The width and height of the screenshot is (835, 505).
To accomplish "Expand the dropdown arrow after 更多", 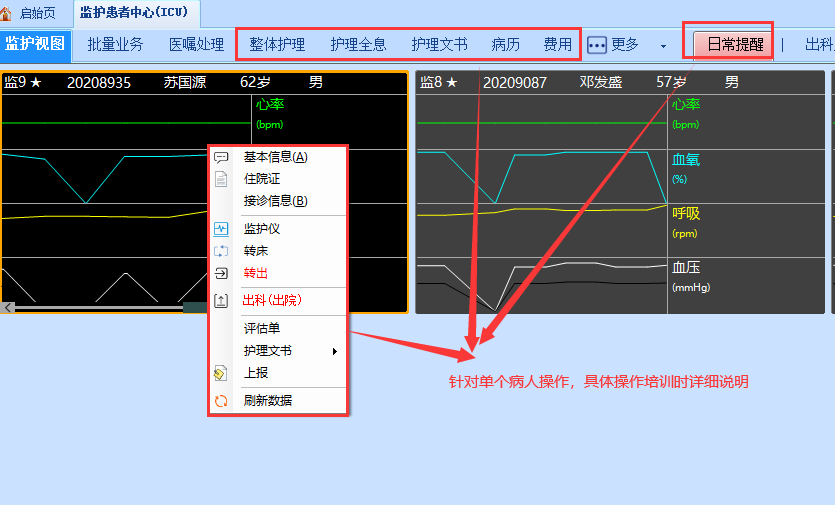I will click(663, 46).
